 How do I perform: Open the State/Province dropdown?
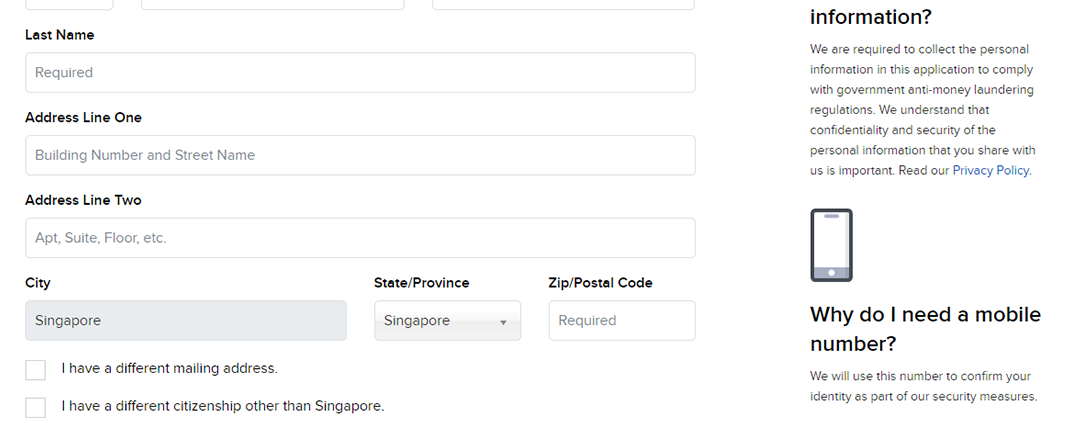(447, 321)
